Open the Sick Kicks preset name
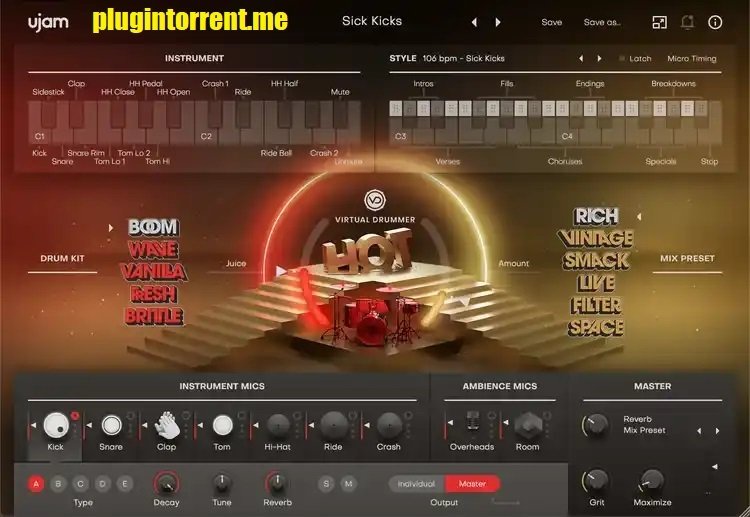The height and width of the screenshot is (517, 750). (x=372, y=21)
